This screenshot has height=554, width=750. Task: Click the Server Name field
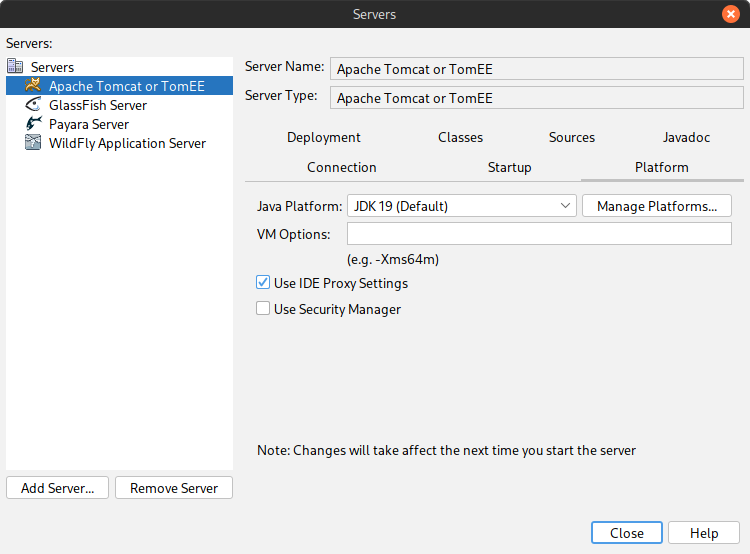537,69
